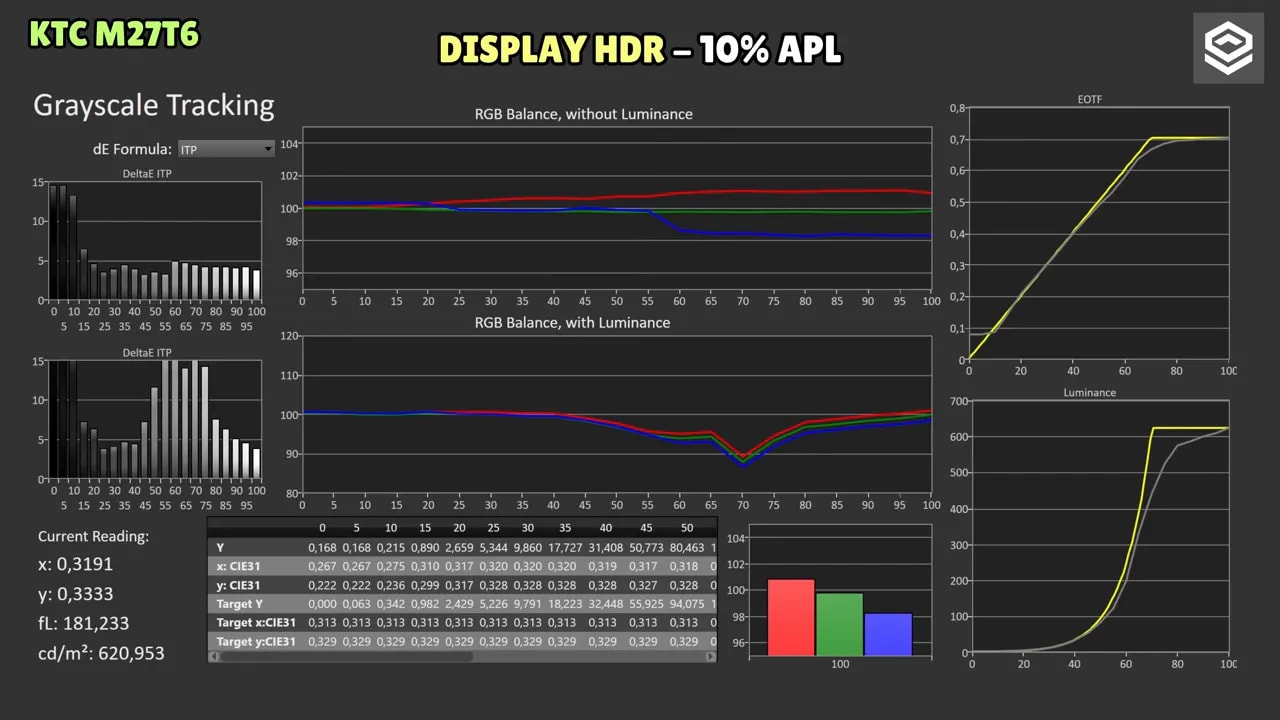Click the Y value 50,773 cell
Image resolution: width=1280 pixels, height=720 pixels.
click(x=645, y=547)
